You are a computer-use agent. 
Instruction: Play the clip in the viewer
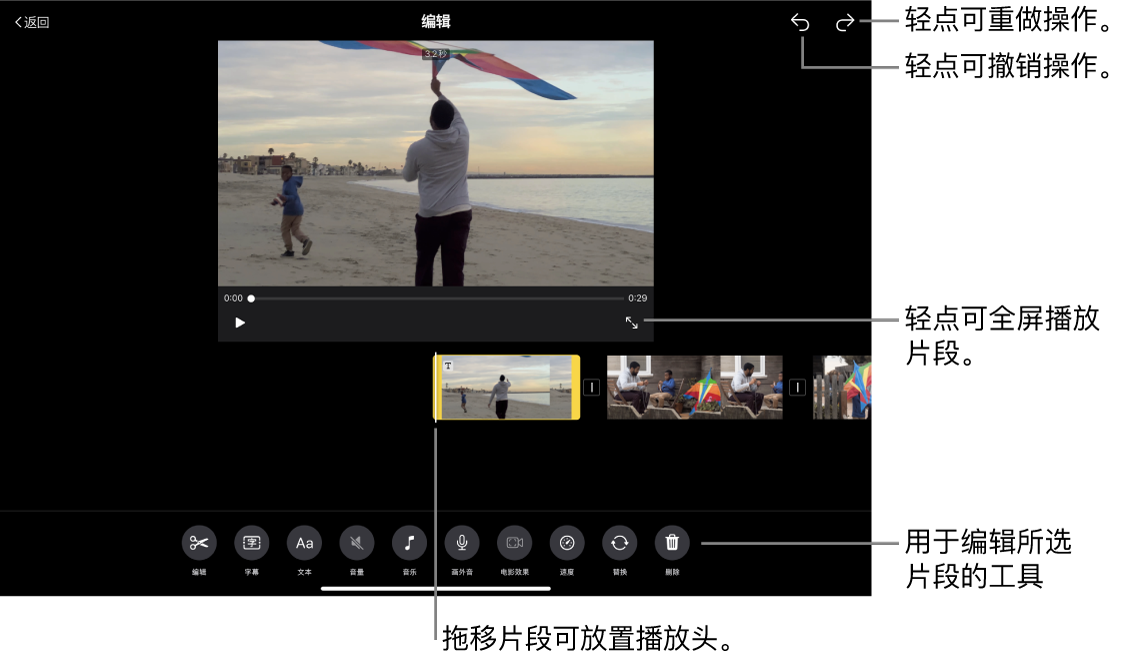(x=240, y=322)
